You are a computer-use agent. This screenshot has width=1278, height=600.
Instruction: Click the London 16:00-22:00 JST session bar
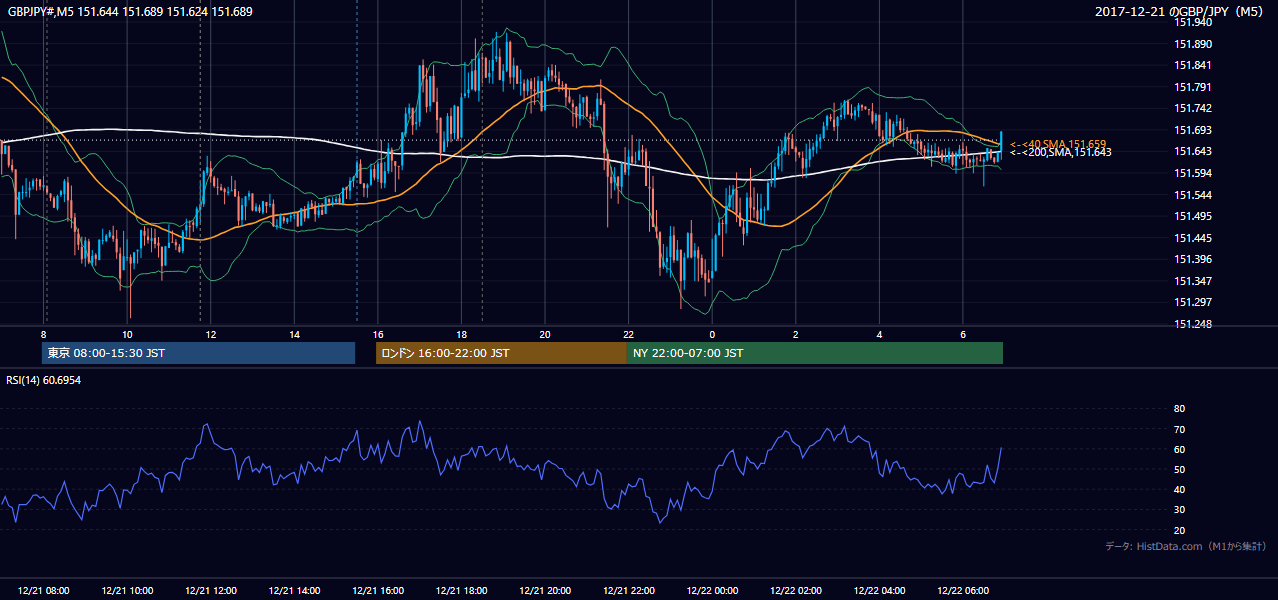point(501,353)
